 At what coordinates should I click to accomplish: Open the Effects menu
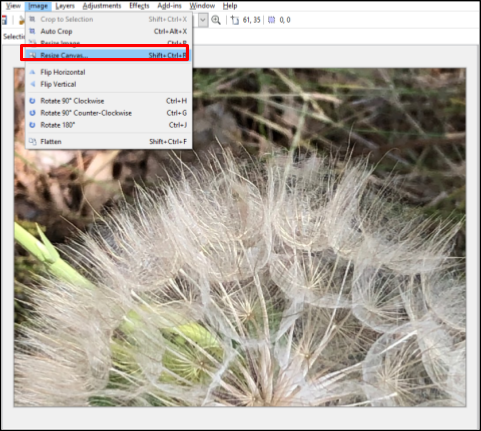coord(139,6)
